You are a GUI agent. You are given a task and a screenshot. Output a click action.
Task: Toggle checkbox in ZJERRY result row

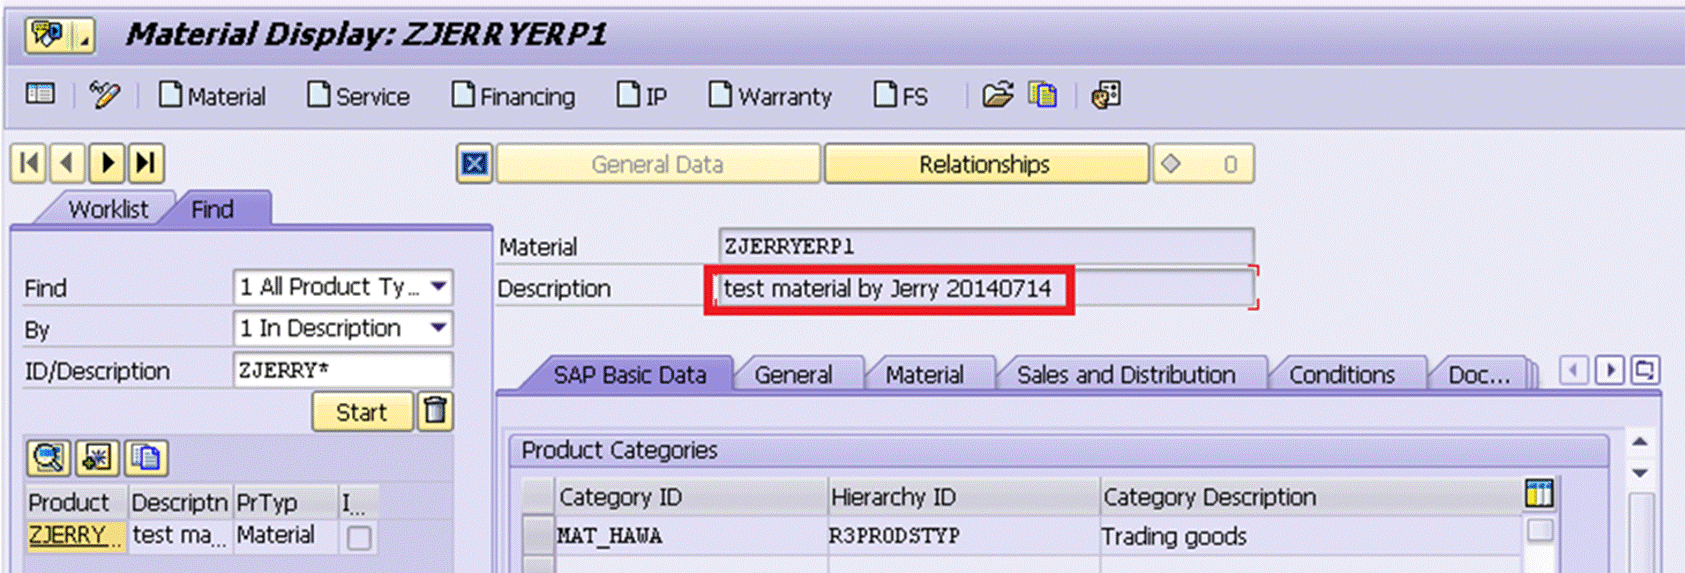click(359, 538)
